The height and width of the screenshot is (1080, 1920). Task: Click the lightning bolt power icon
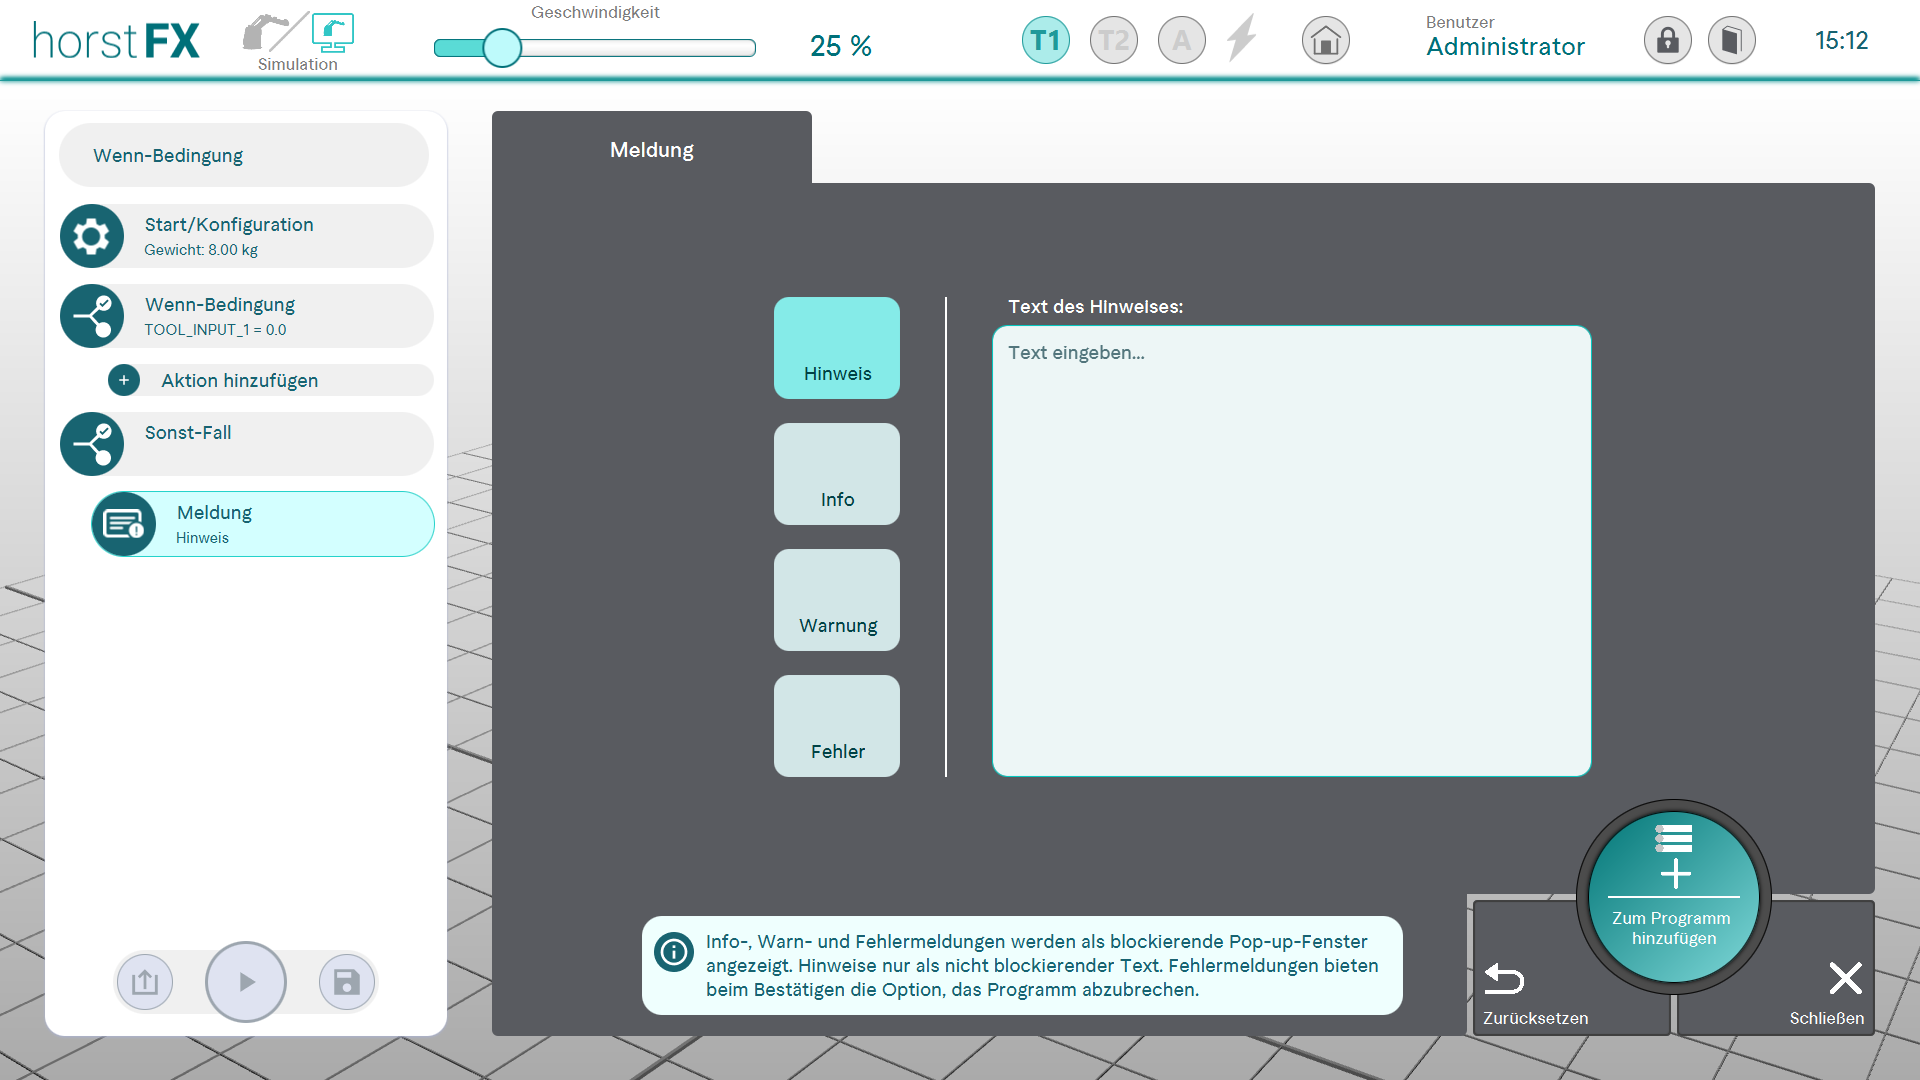(1242, 39)
